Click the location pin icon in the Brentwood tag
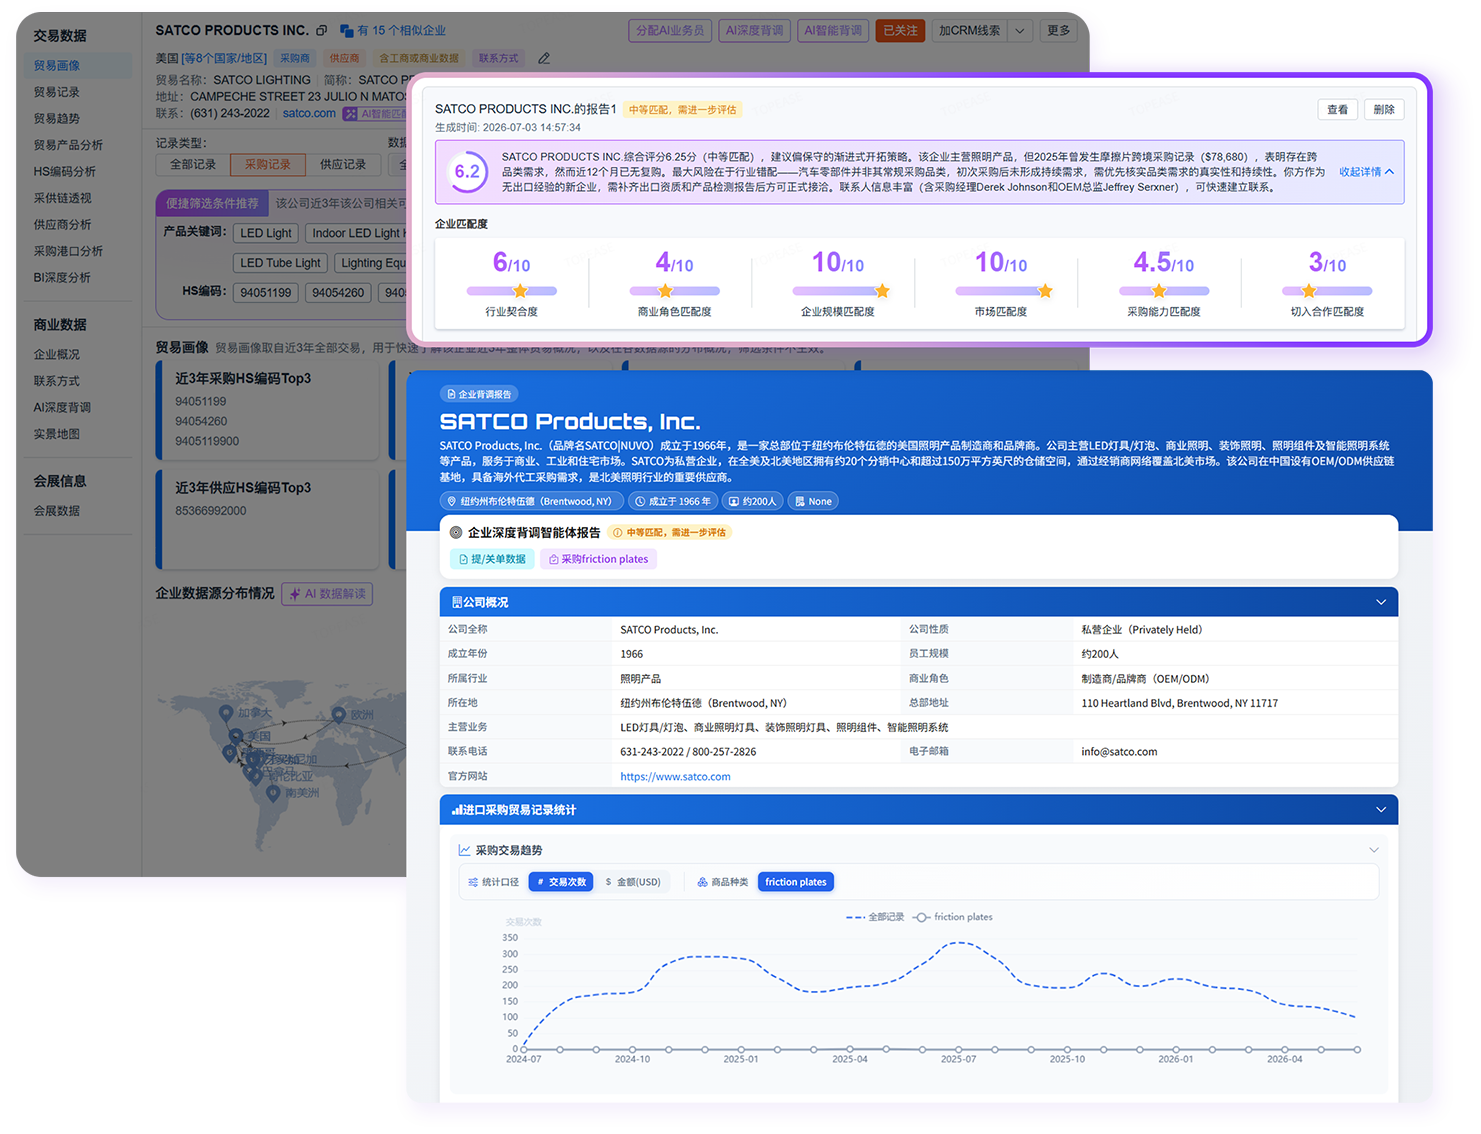The height and width of the screenshot is (1134, 1481). [452, 501]
